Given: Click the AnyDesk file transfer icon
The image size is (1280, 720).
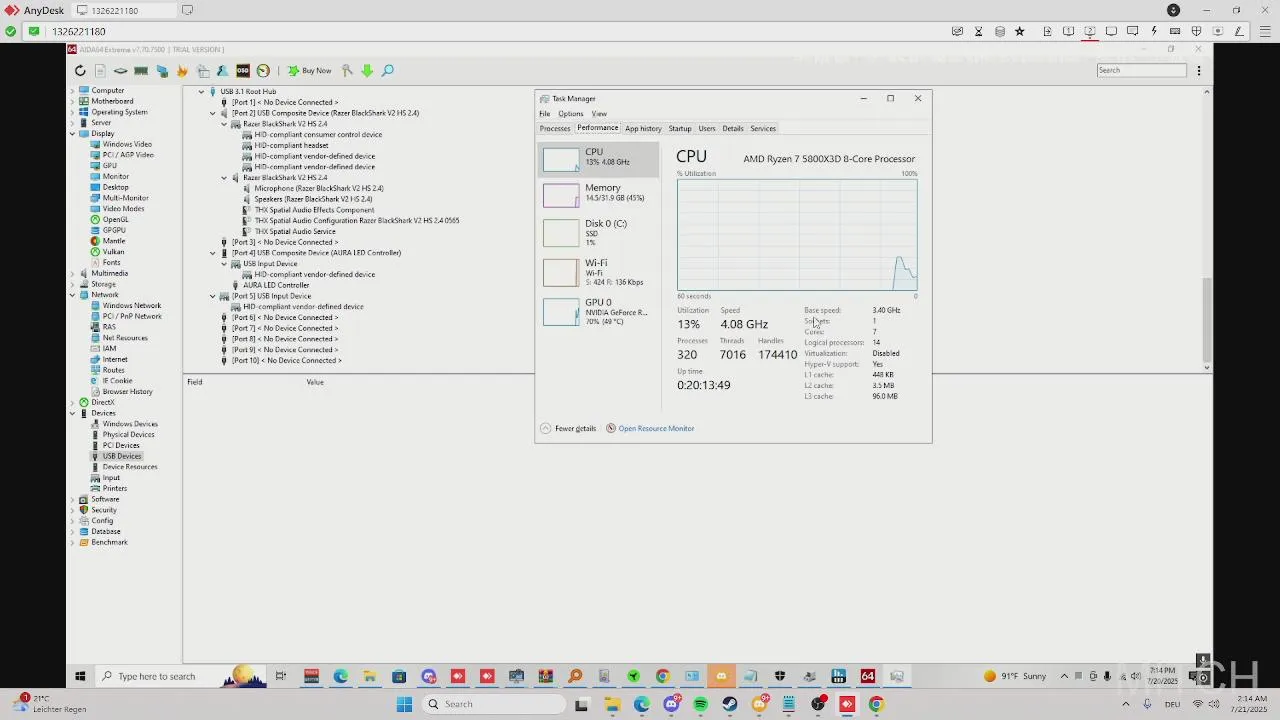Looking at the screenshot, I should (x=1047, y=31).
